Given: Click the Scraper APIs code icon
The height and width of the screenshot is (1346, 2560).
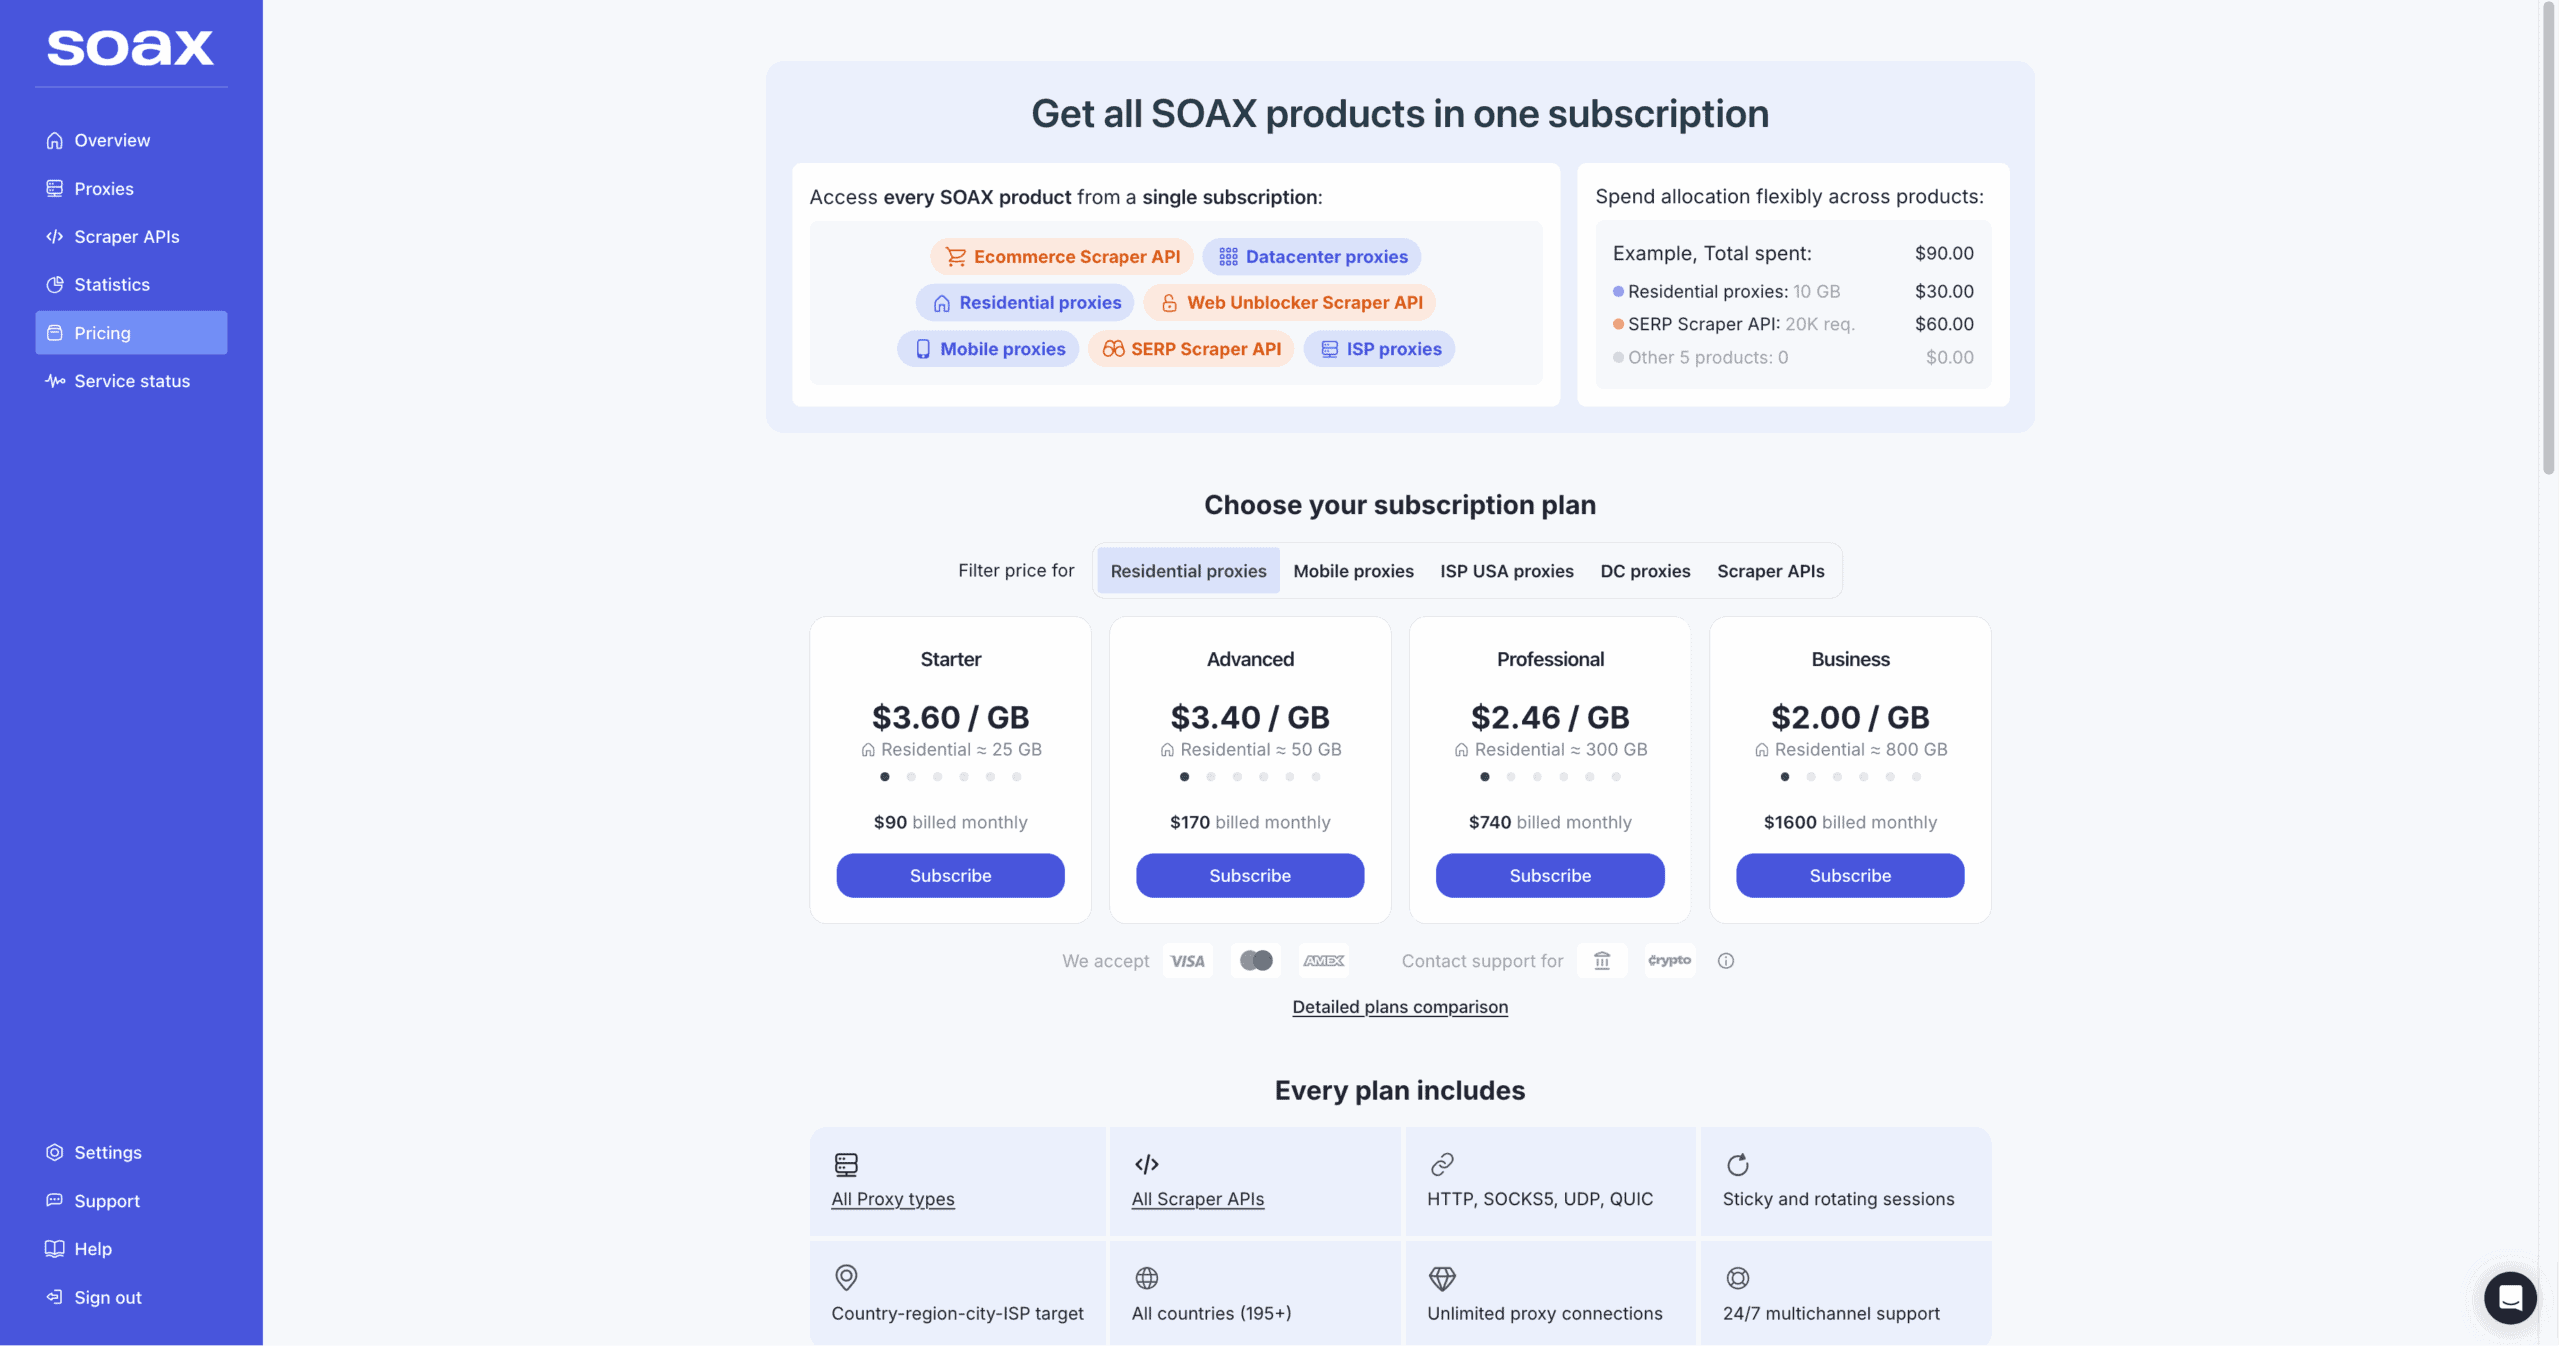Looking at the screenshot, I should pos(55,236).
